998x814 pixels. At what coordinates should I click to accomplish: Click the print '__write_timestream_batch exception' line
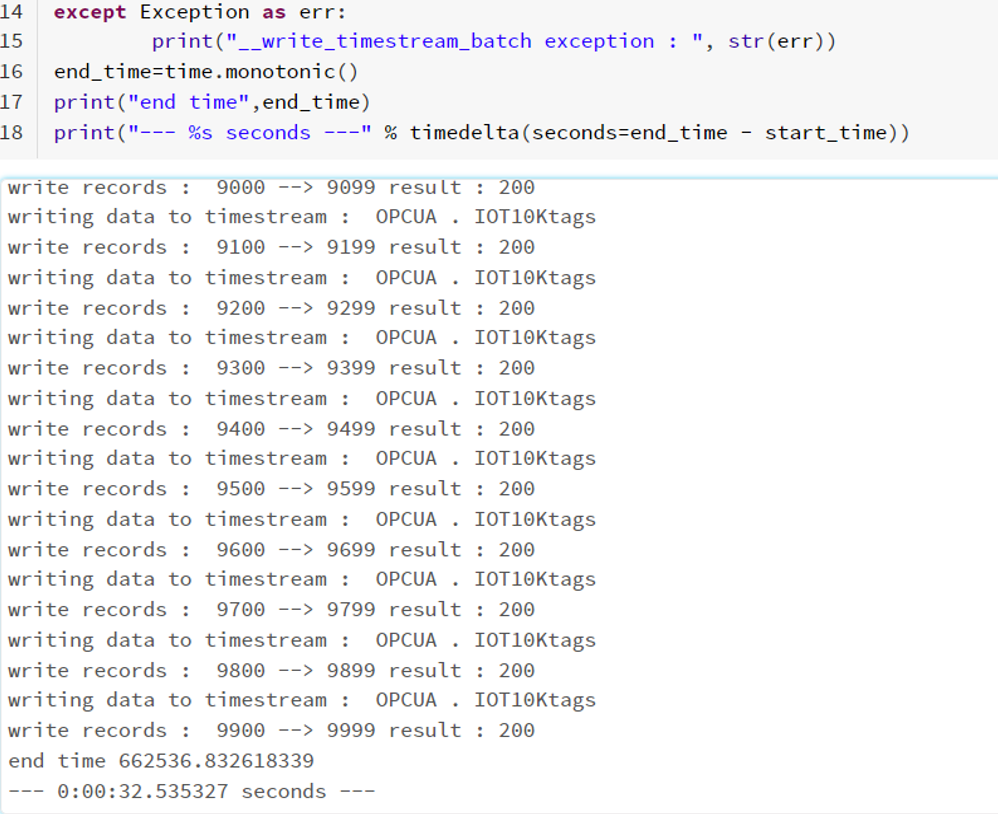coord(494,41)
